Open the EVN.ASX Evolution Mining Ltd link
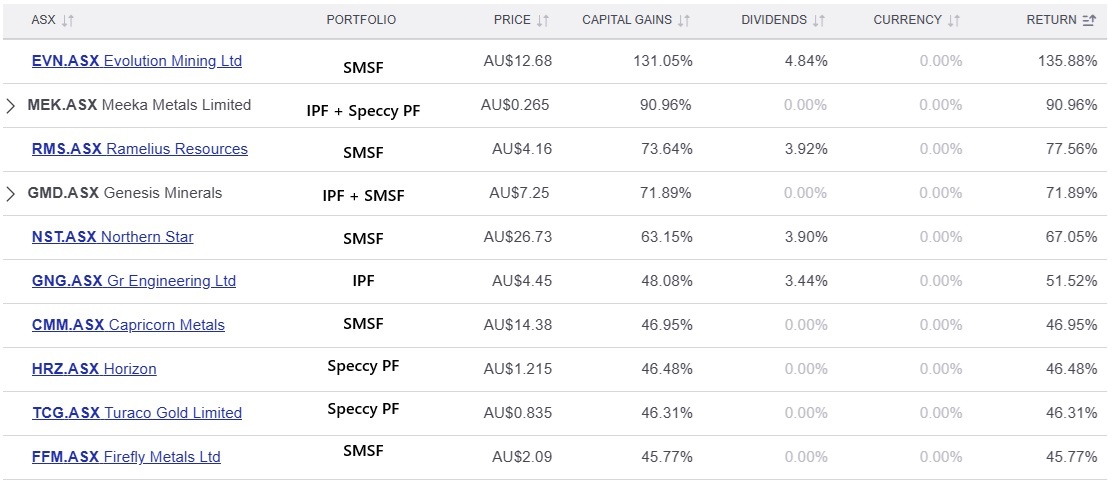 coord(137,61)
